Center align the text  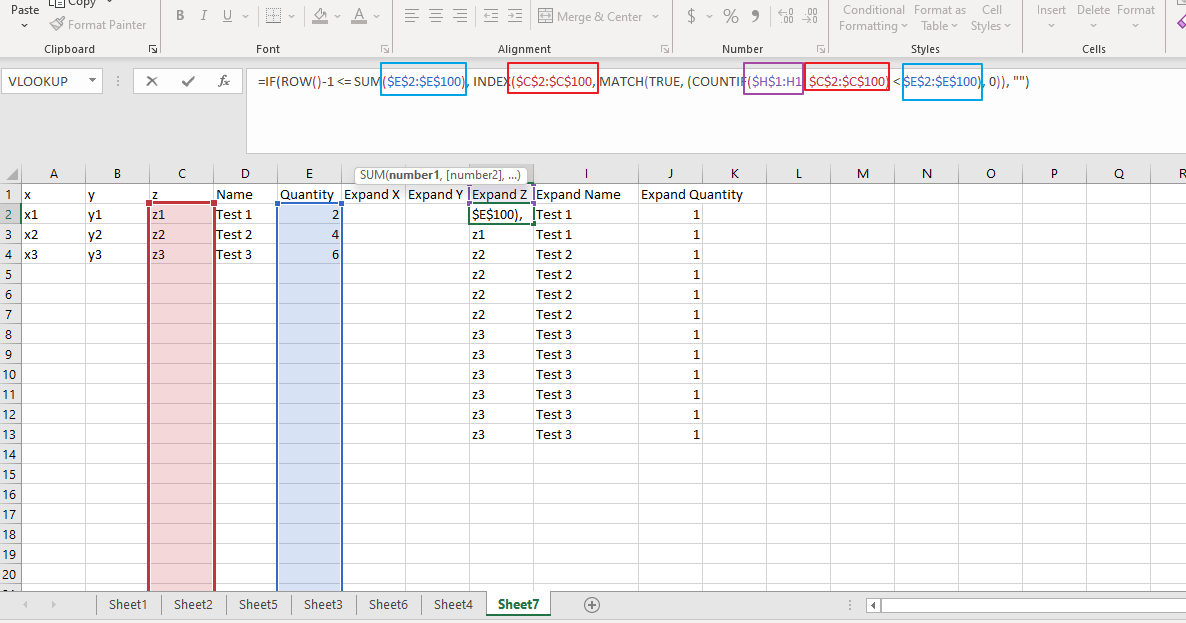436,16
